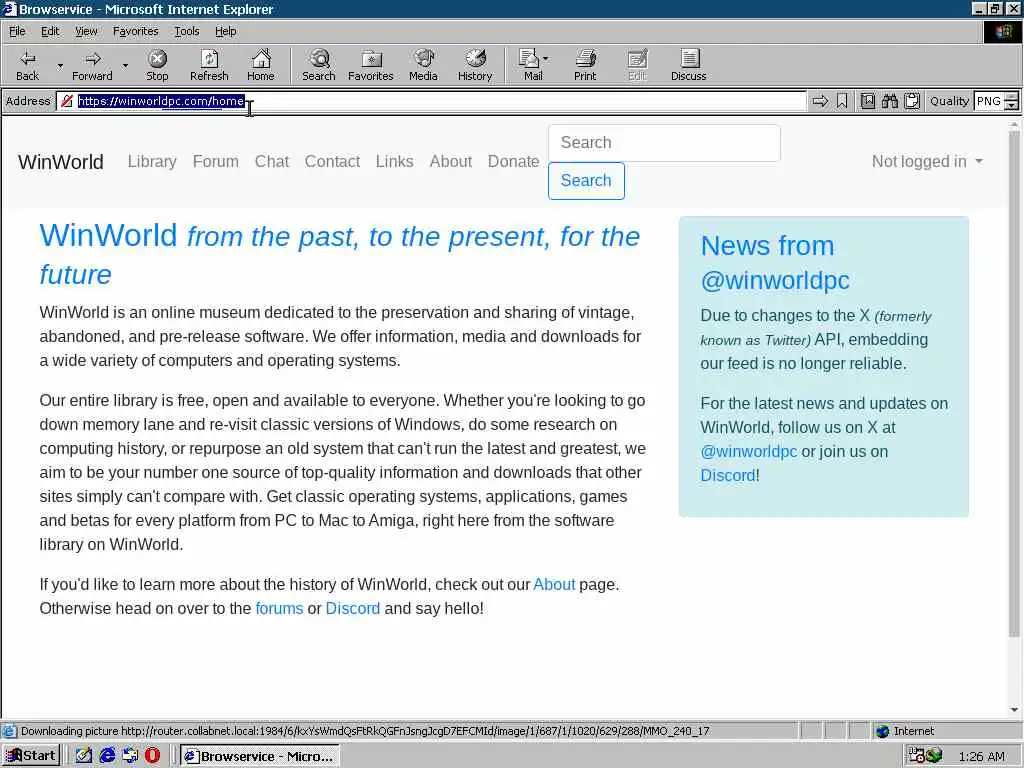This screenshot has height=768, width=1024.
Task: Open the About link in body paragraph
Action: coord(554,584)
